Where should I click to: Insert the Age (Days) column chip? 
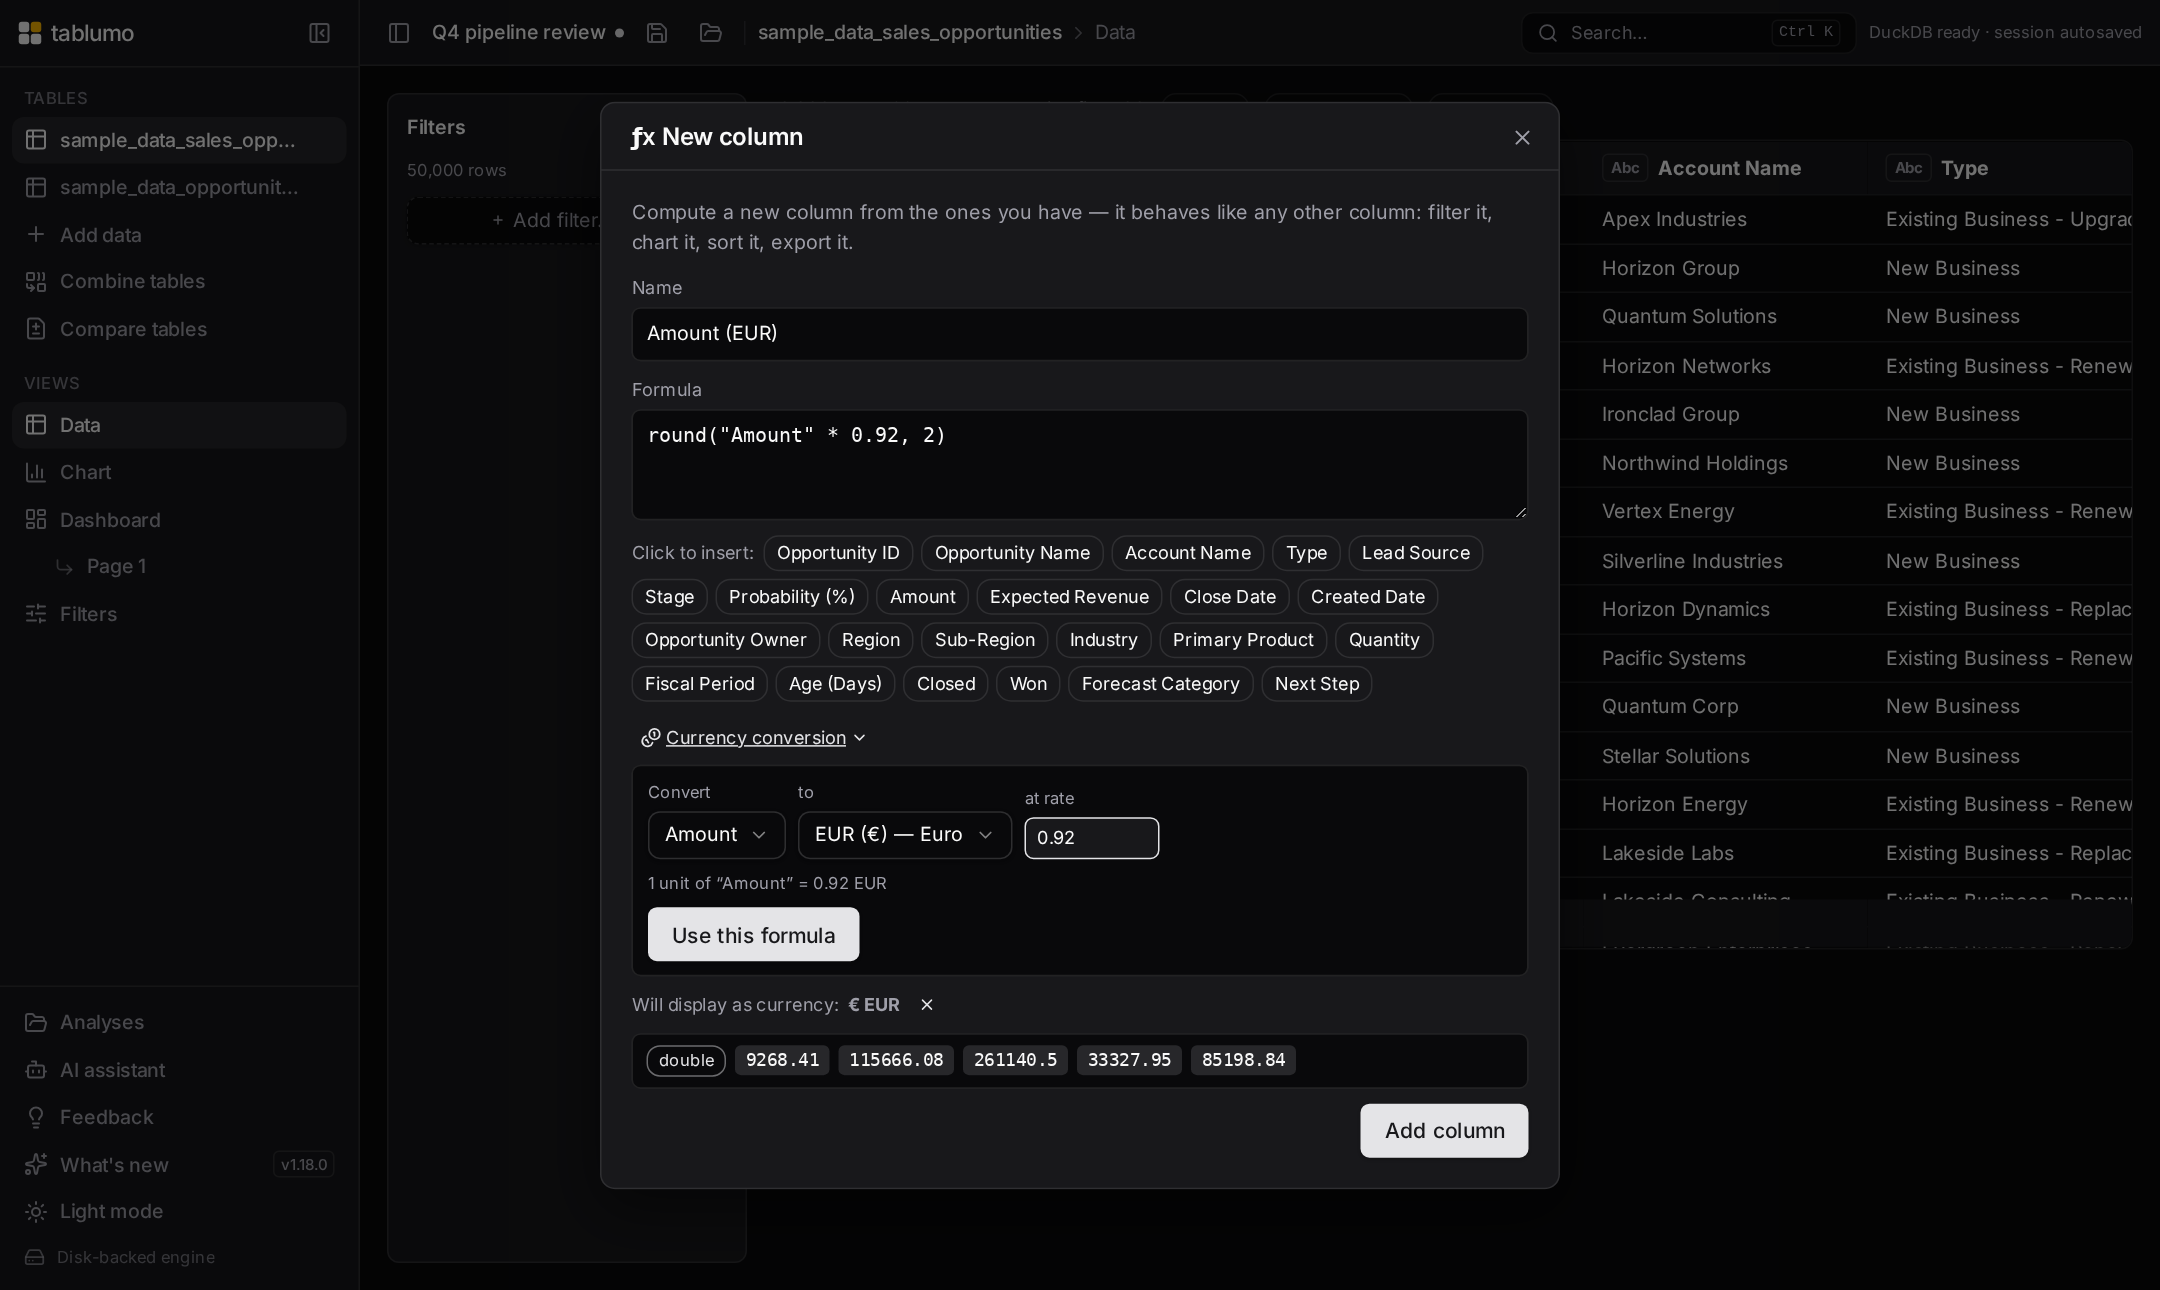(835, 684)
